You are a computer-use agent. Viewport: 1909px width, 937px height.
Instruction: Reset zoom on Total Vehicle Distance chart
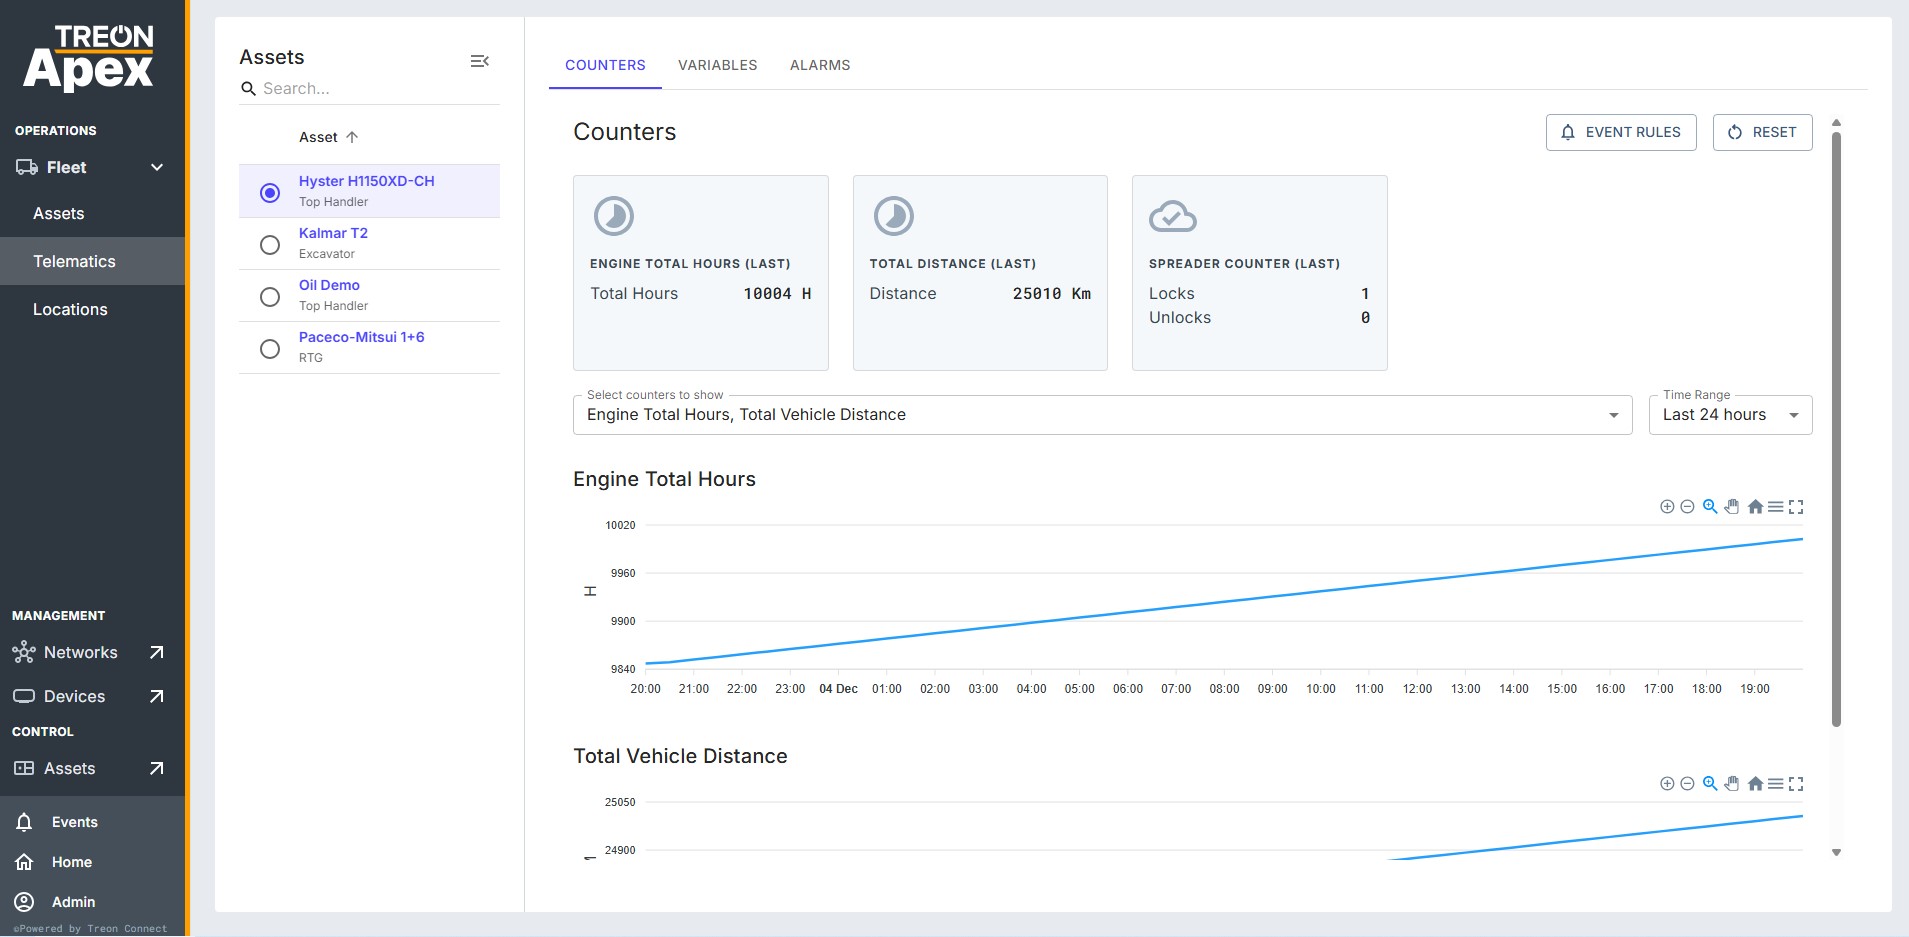coord(1755,784)
